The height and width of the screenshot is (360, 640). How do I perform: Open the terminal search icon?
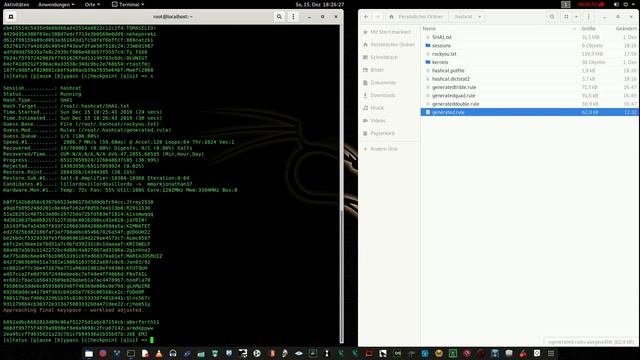point(279,17)
